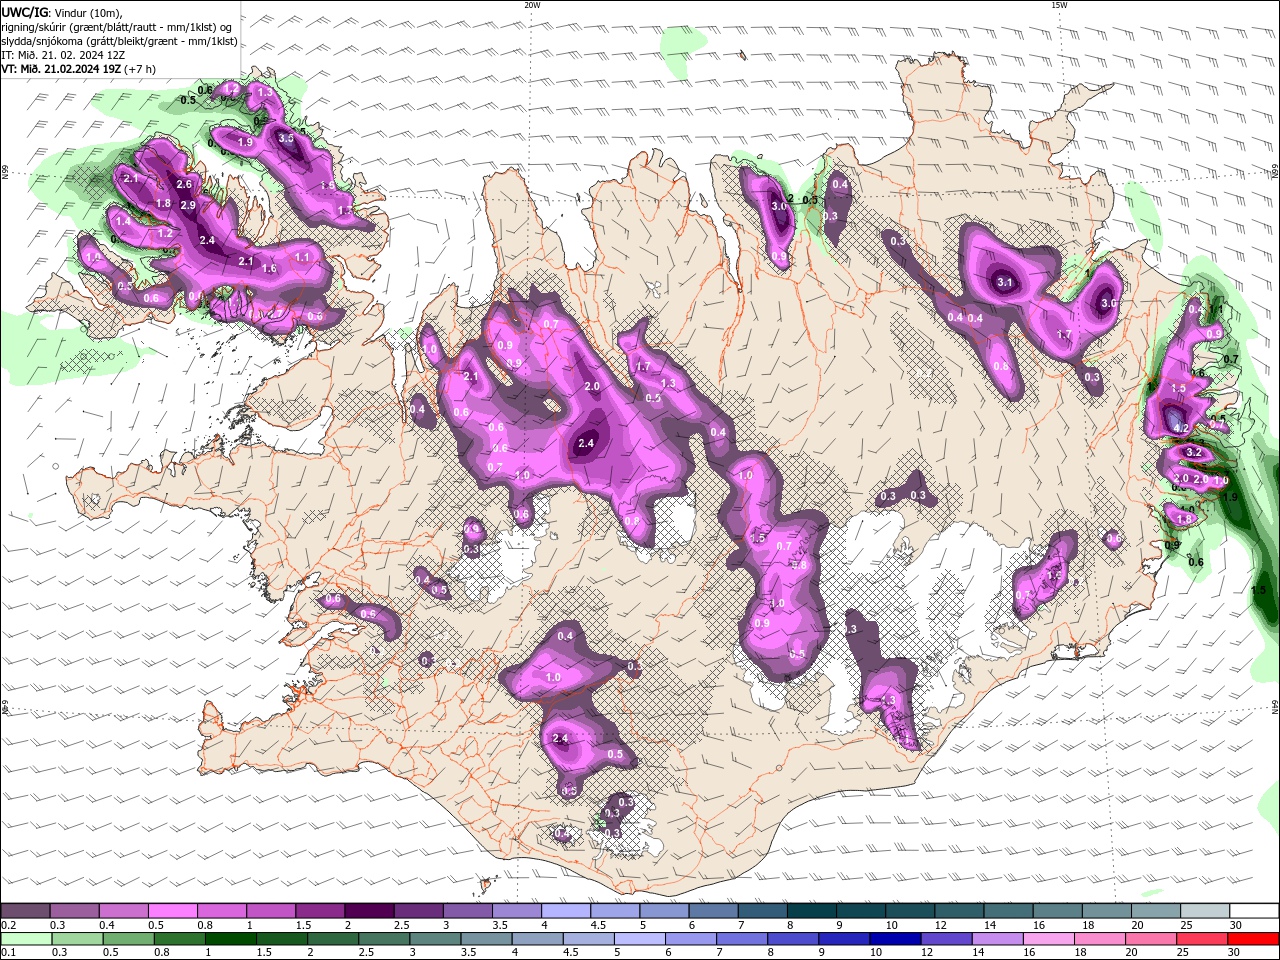1280x960 pixels.
Task: Select the deep blue 10 rain legend swatch
Action: coord(895,939)
